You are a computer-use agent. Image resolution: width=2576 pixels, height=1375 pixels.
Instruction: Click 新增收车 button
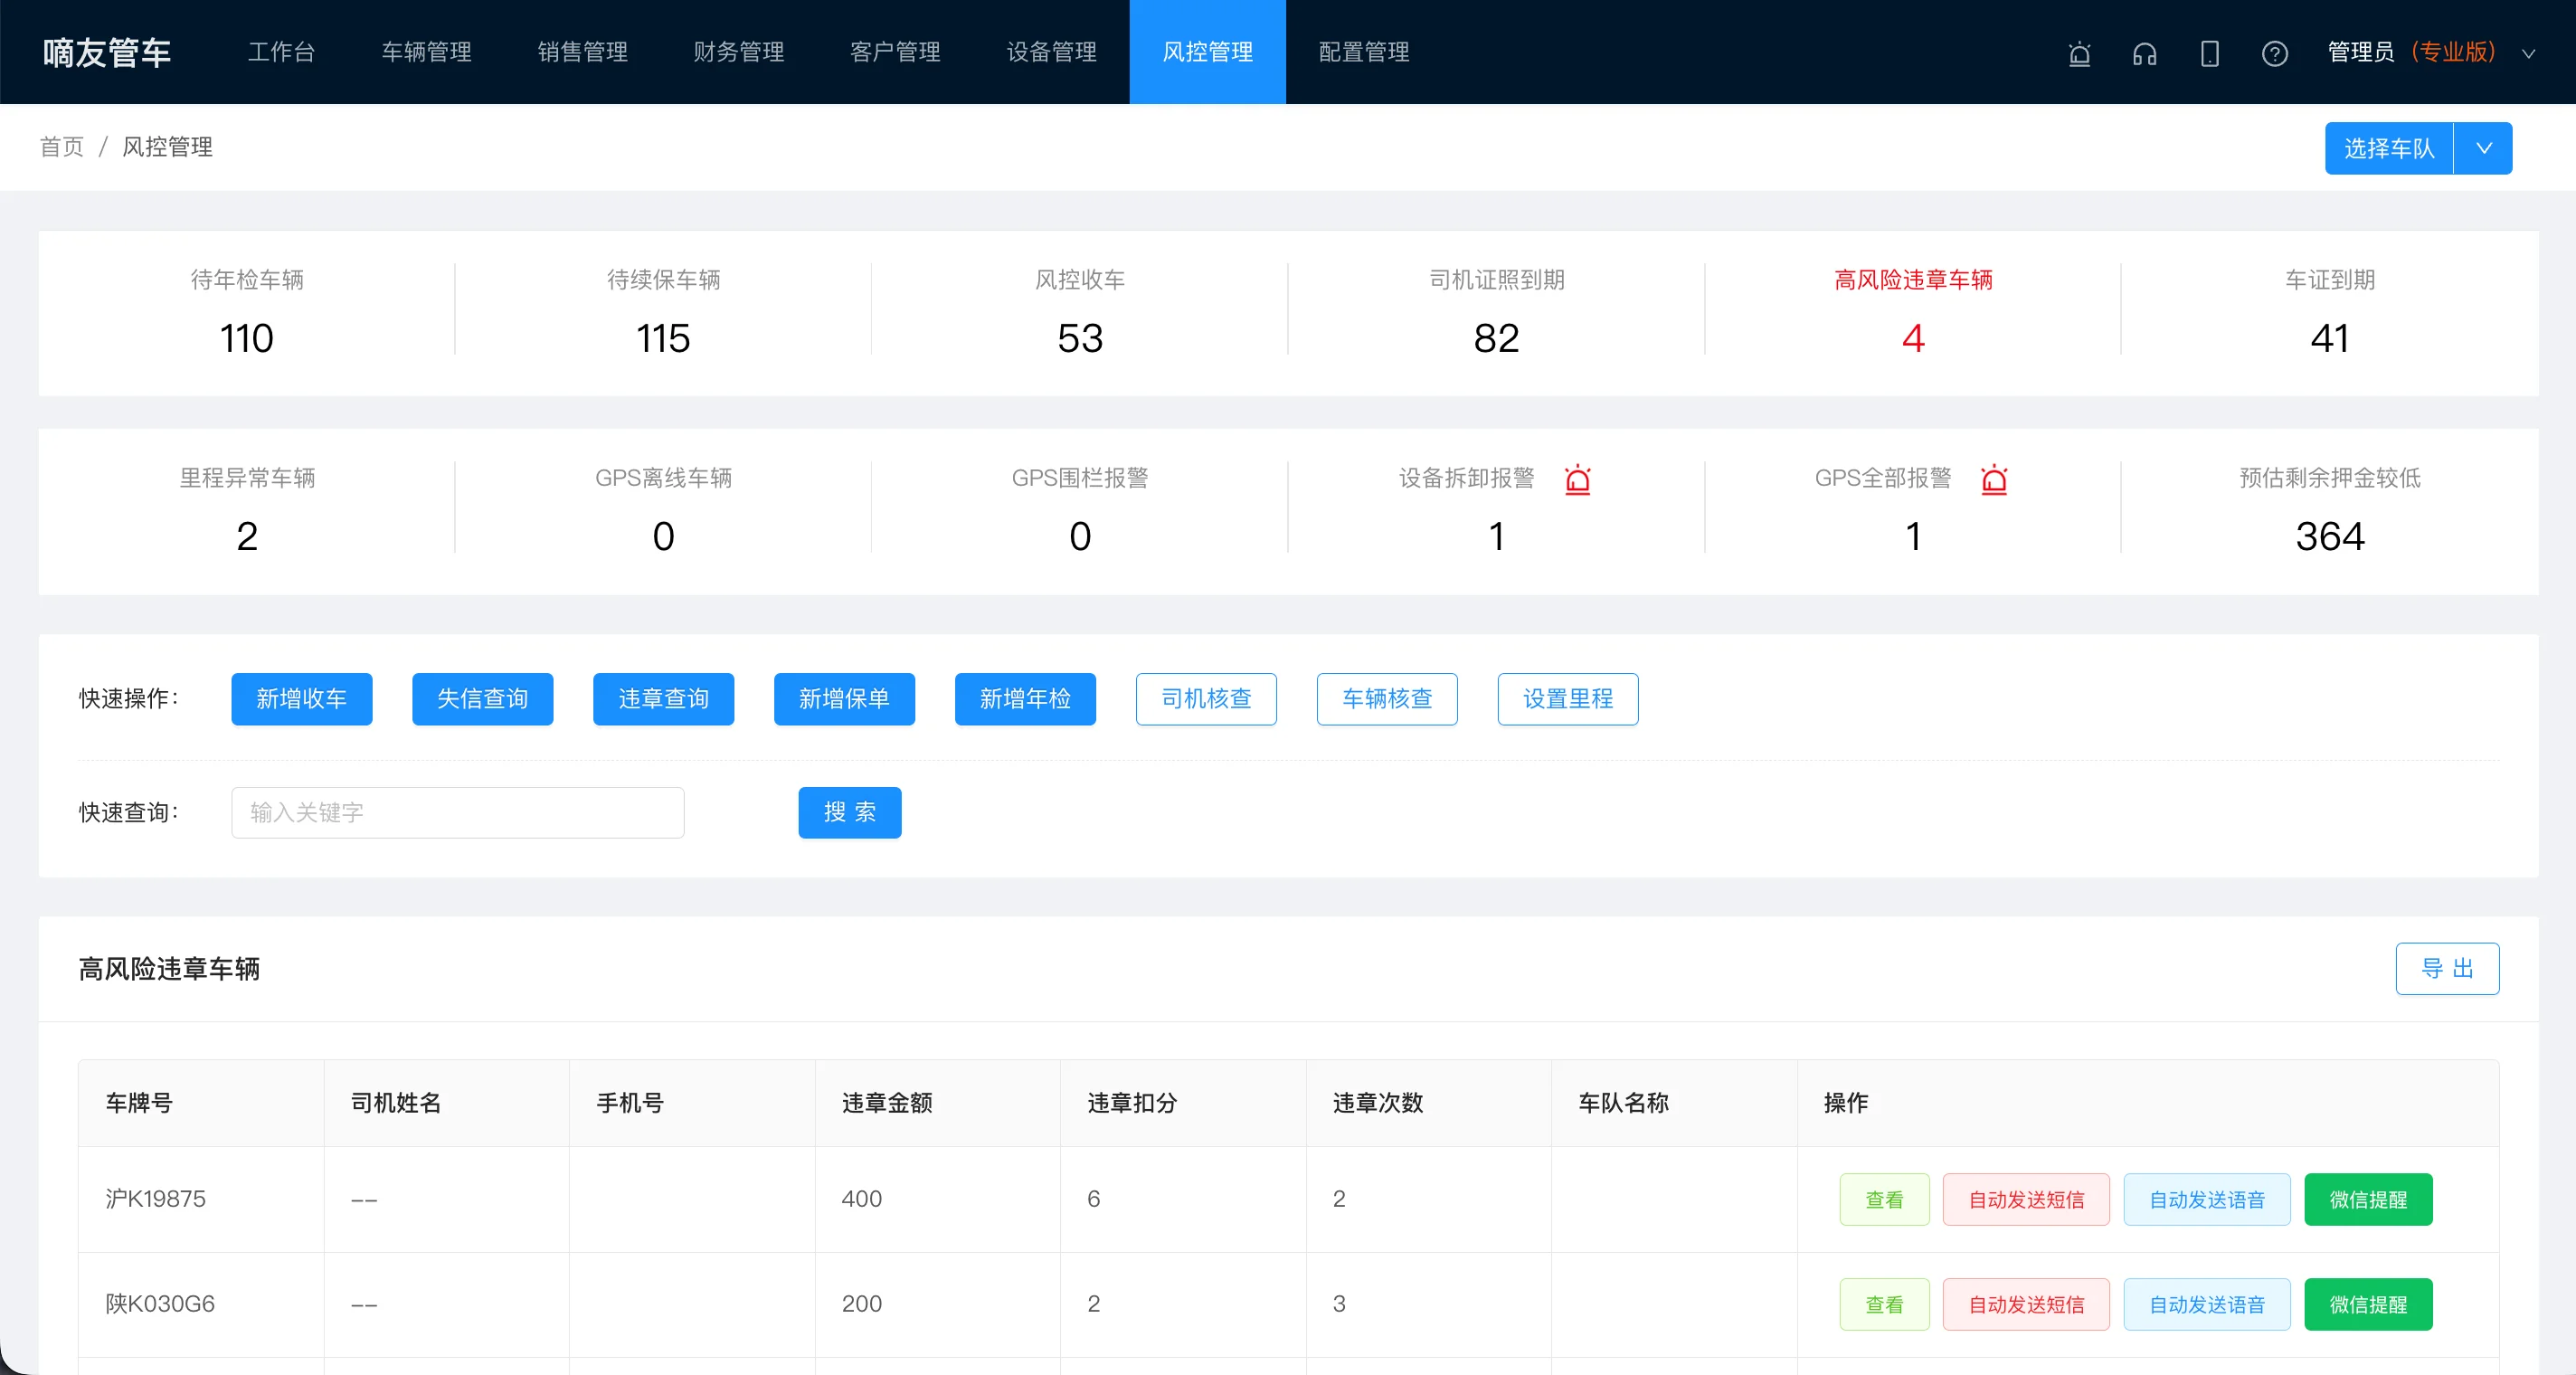pos(302,699)
